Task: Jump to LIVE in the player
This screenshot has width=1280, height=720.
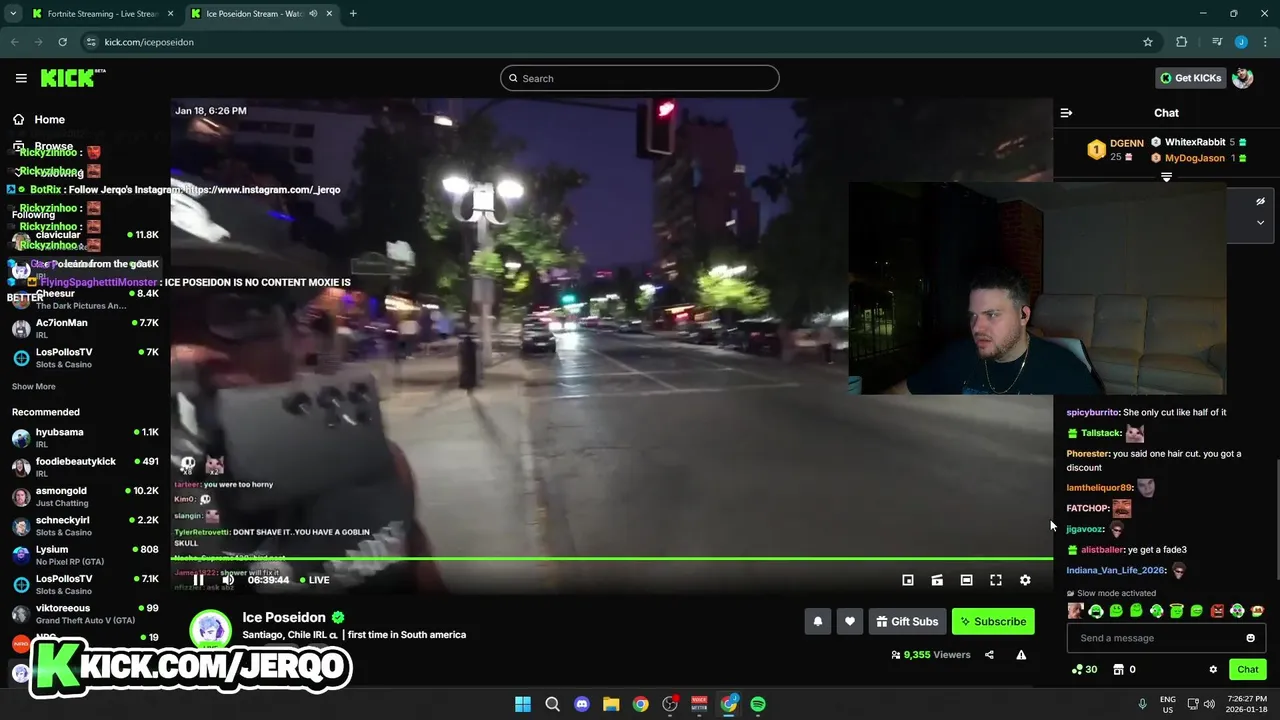Action: pos(314,580)
